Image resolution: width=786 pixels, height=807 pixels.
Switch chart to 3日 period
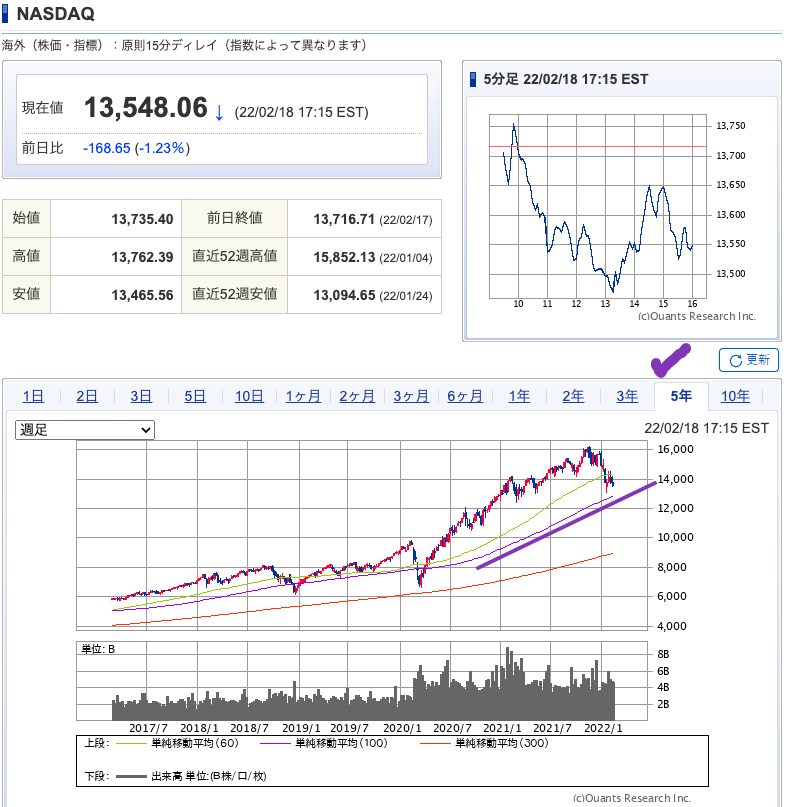click(x=141, y=396)
